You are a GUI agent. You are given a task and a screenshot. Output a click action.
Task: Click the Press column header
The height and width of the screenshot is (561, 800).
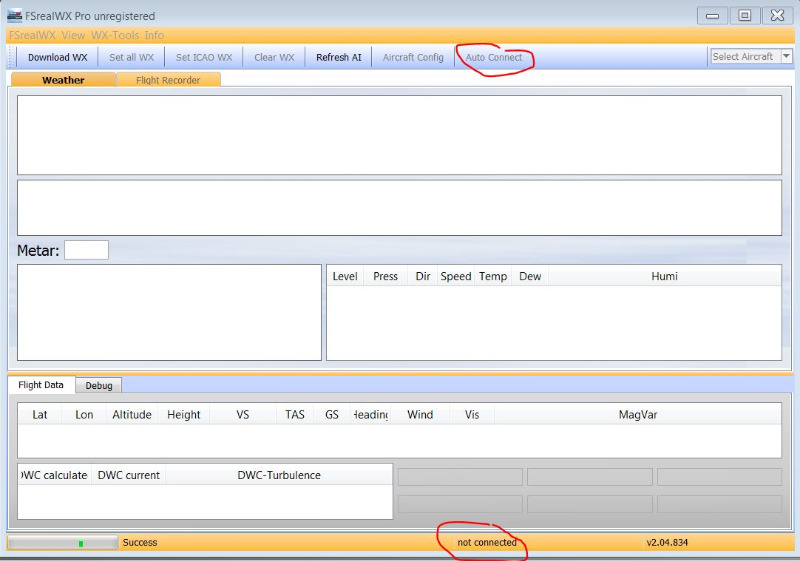385,276
